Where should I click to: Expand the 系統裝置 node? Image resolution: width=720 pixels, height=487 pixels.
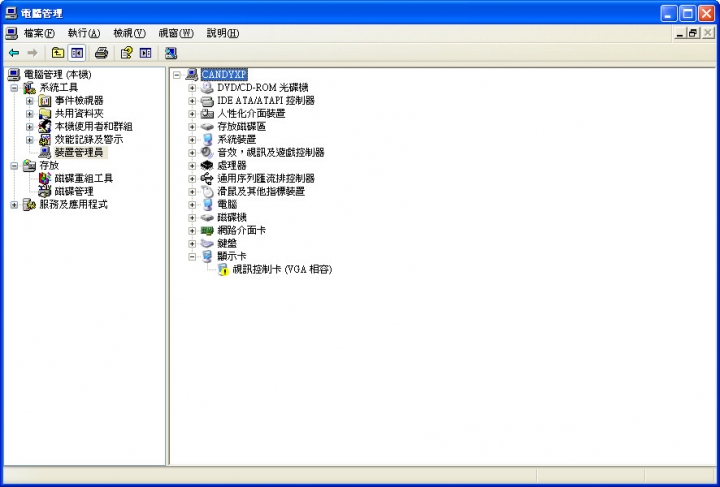pyautogui.click(x=192, y=140)
